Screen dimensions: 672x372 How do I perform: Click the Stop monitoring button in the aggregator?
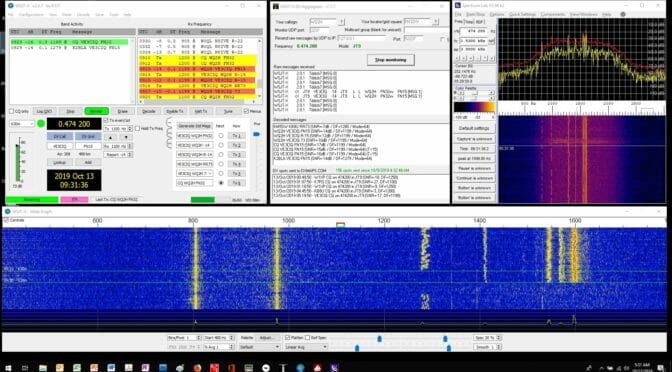coord(391,60)
